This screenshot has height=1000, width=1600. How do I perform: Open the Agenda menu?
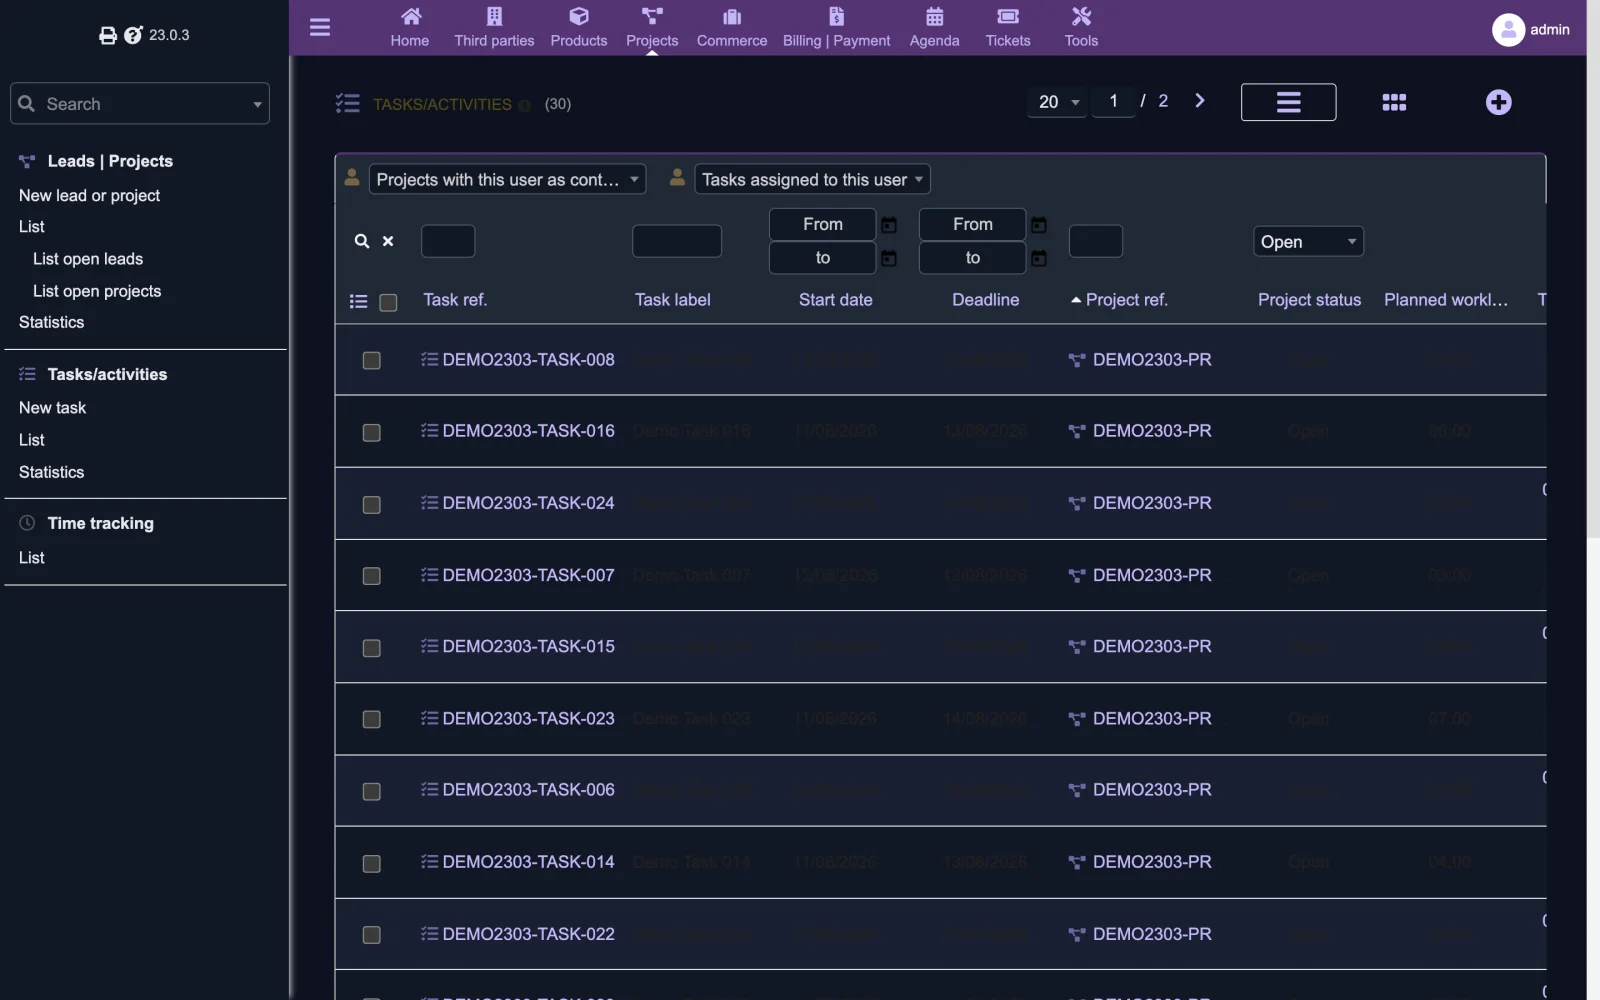click(934, 28)
